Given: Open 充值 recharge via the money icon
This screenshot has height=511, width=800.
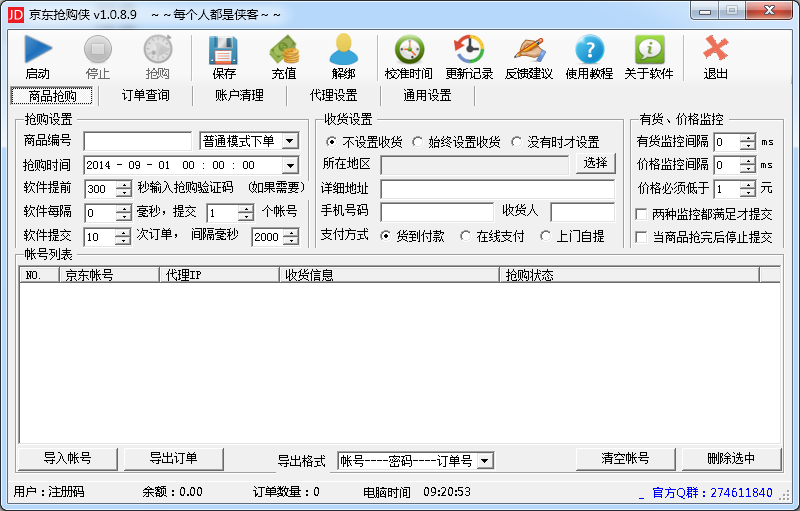Looking at the screenshot, I should pos(284,49).
